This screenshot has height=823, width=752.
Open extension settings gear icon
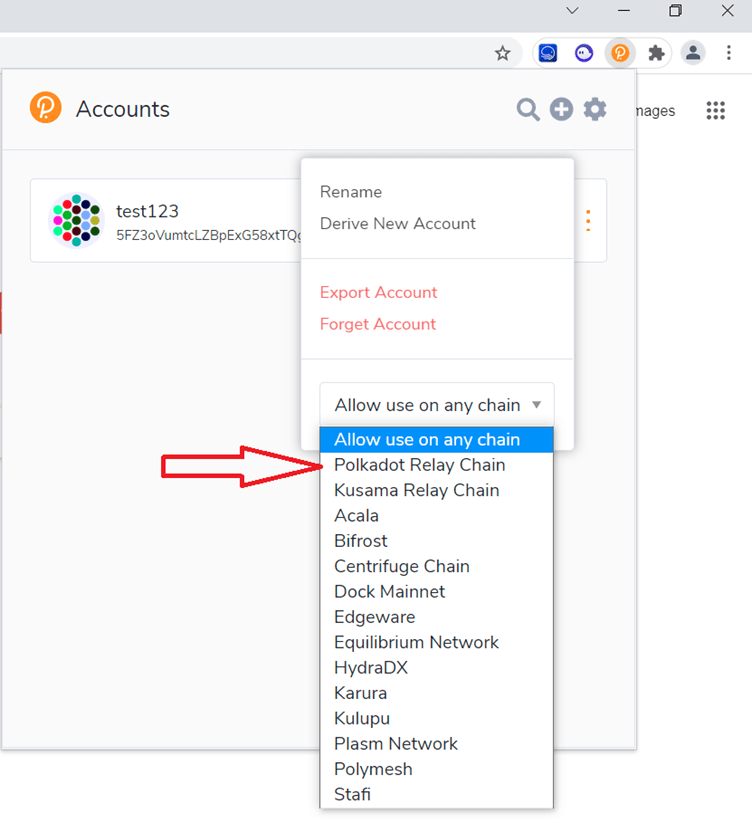595,109
